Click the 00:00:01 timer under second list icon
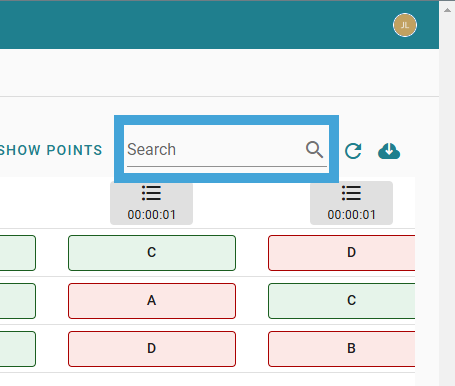 coord(351,215)
